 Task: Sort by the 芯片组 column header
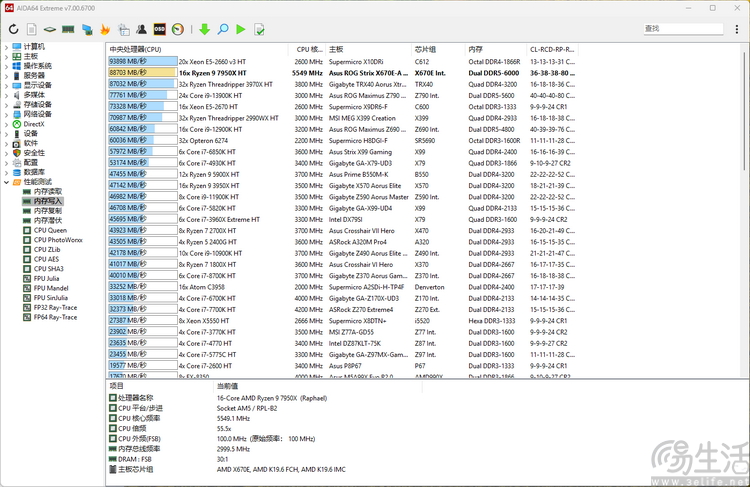pos(438,49)
